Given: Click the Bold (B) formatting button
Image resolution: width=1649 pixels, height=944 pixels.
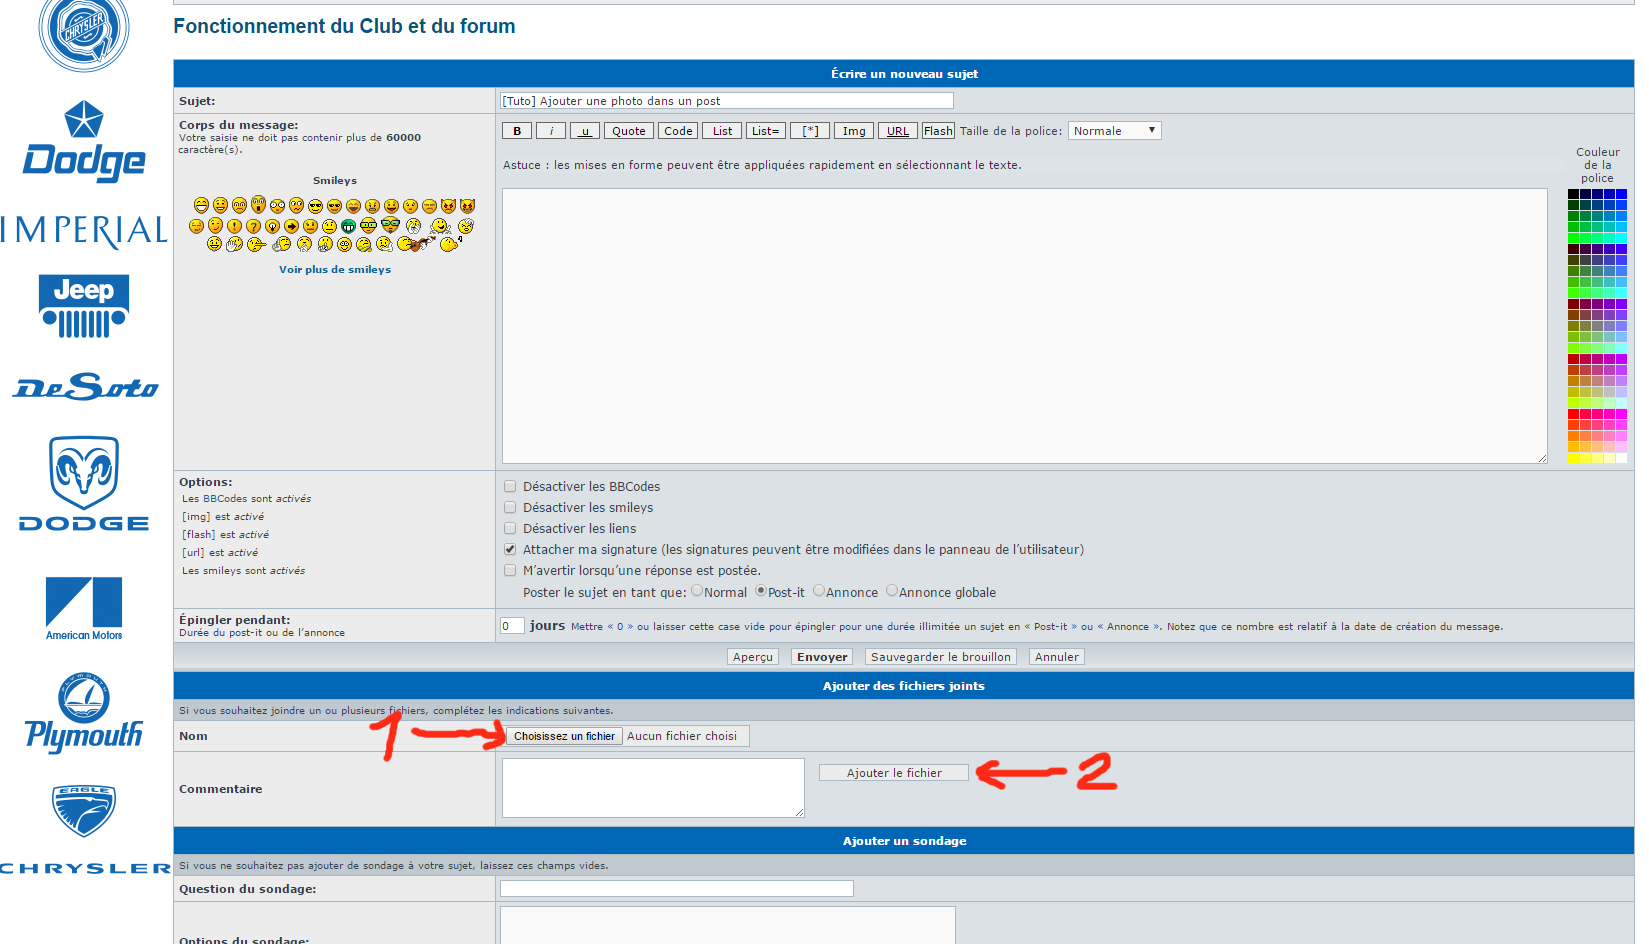Looking at the screenshot, I should [x=517, y=131].
